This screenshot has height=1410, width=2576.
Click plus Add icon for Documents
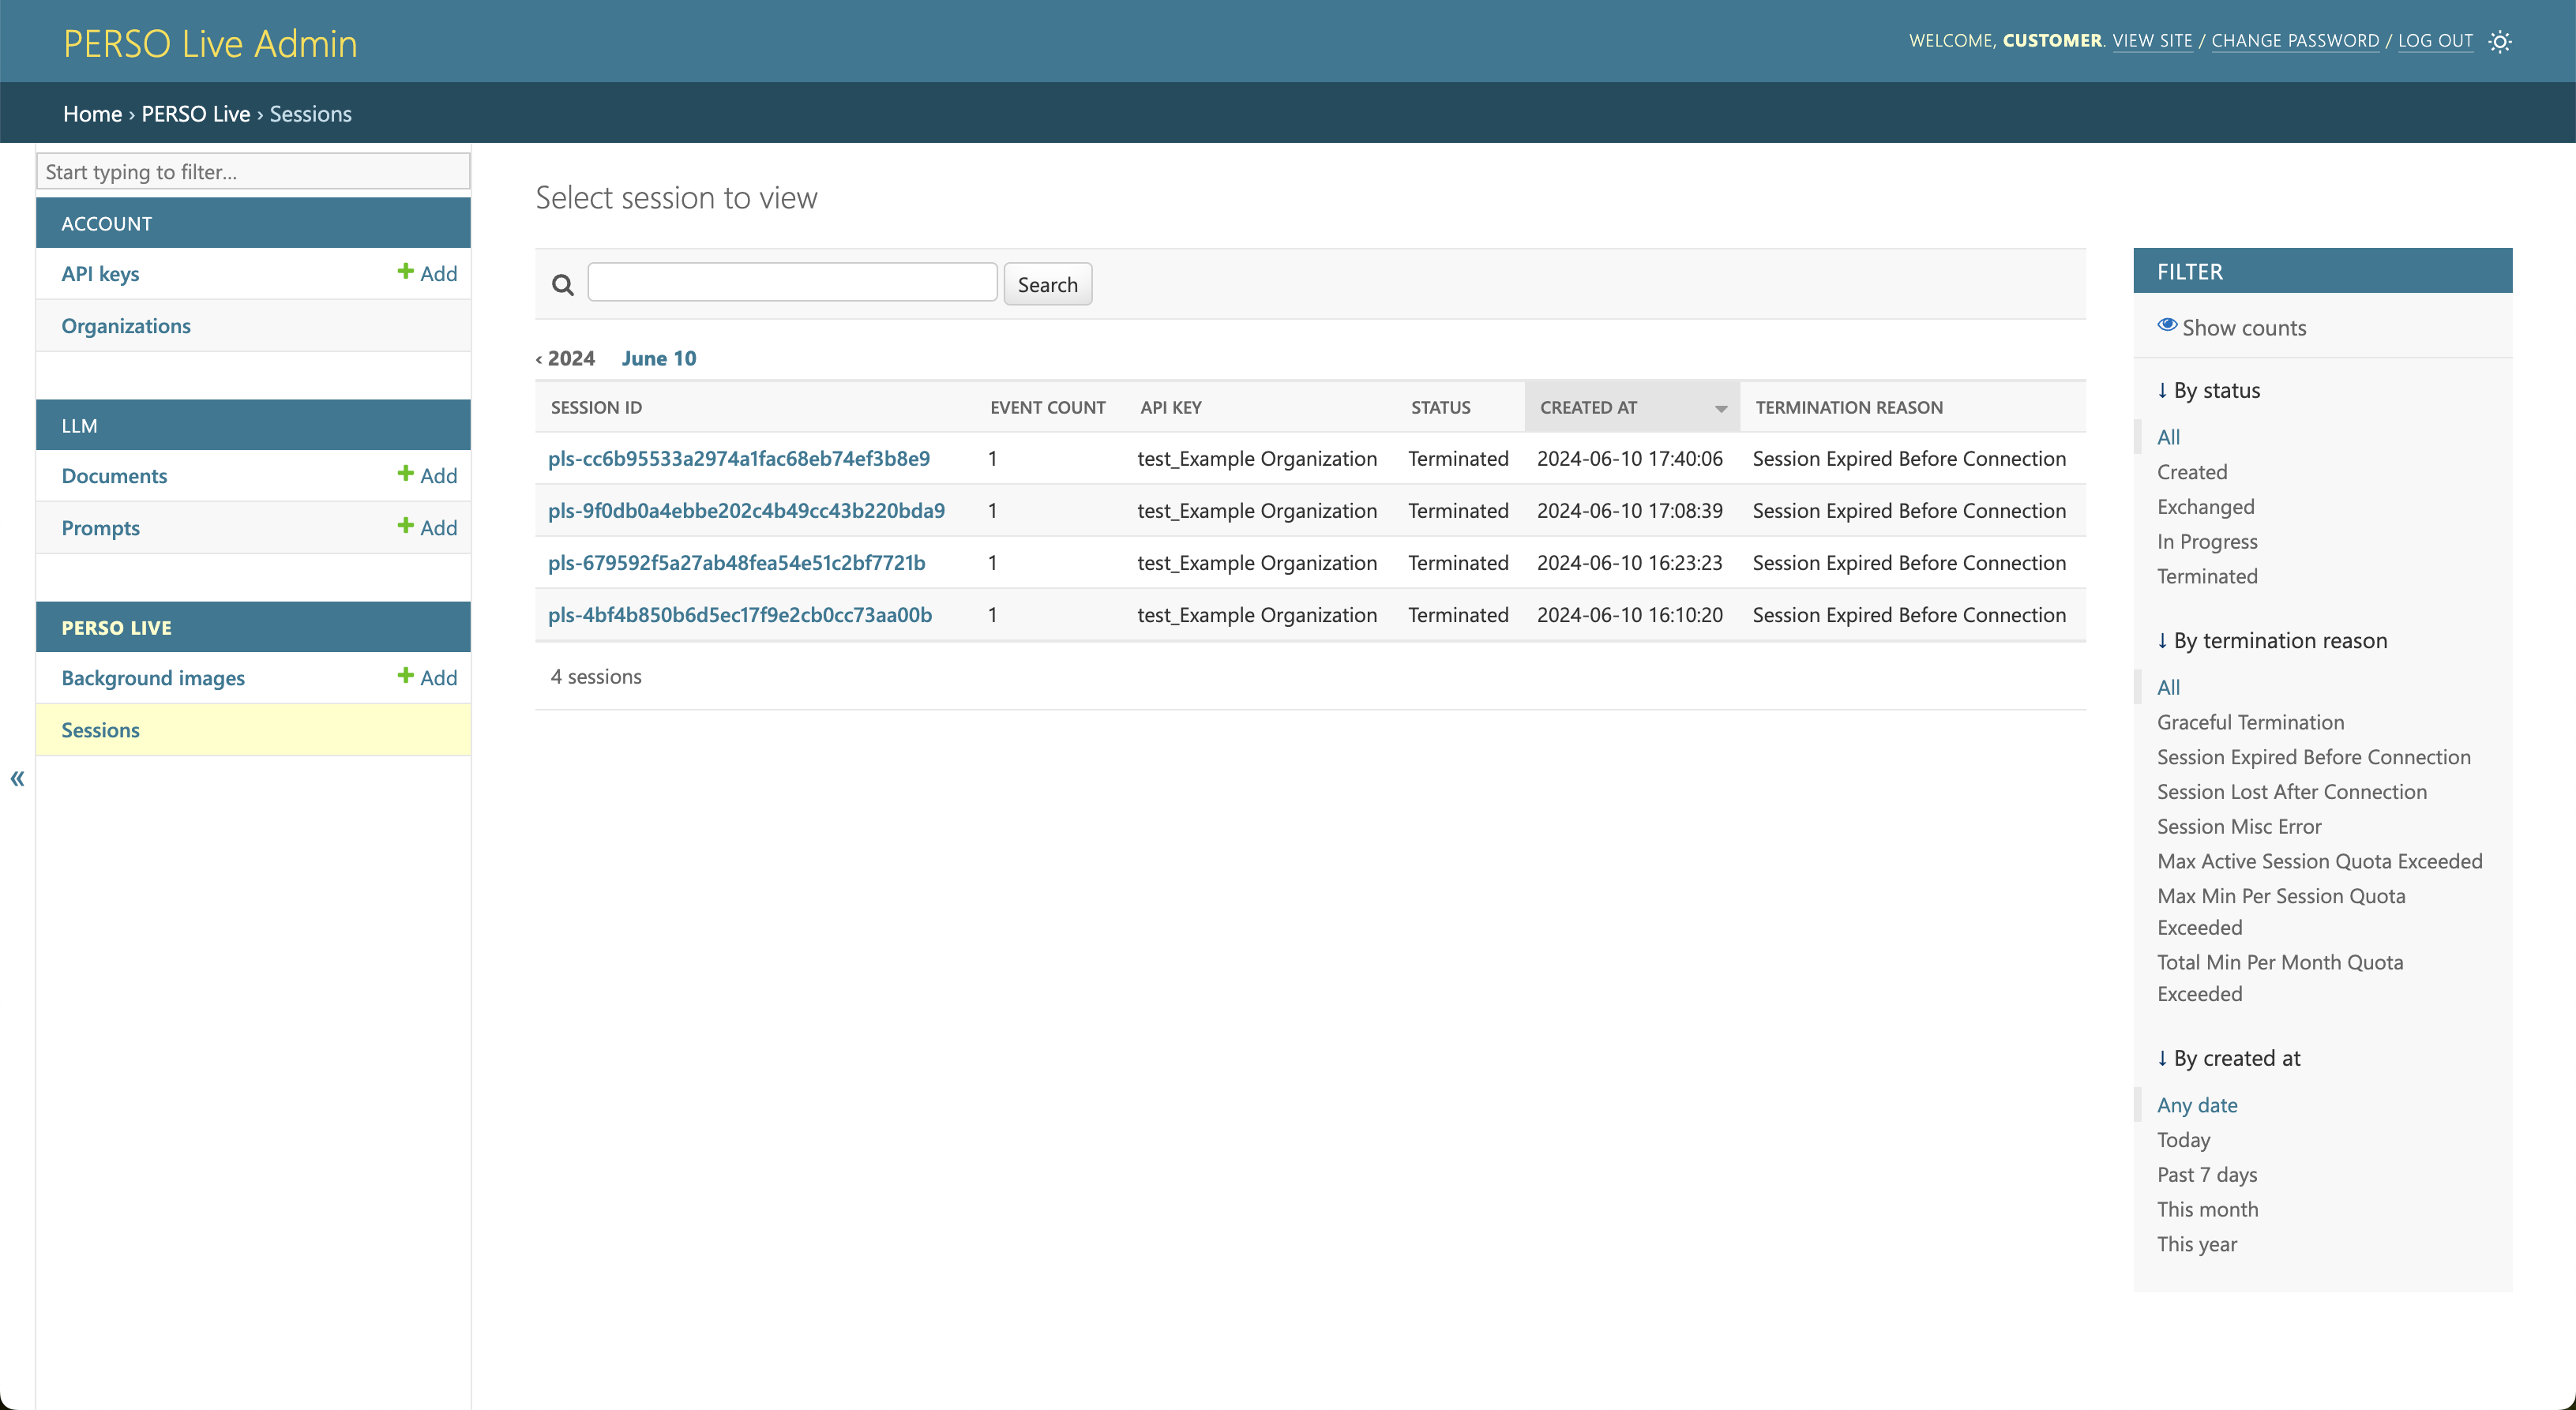click(x=405, y=474)
